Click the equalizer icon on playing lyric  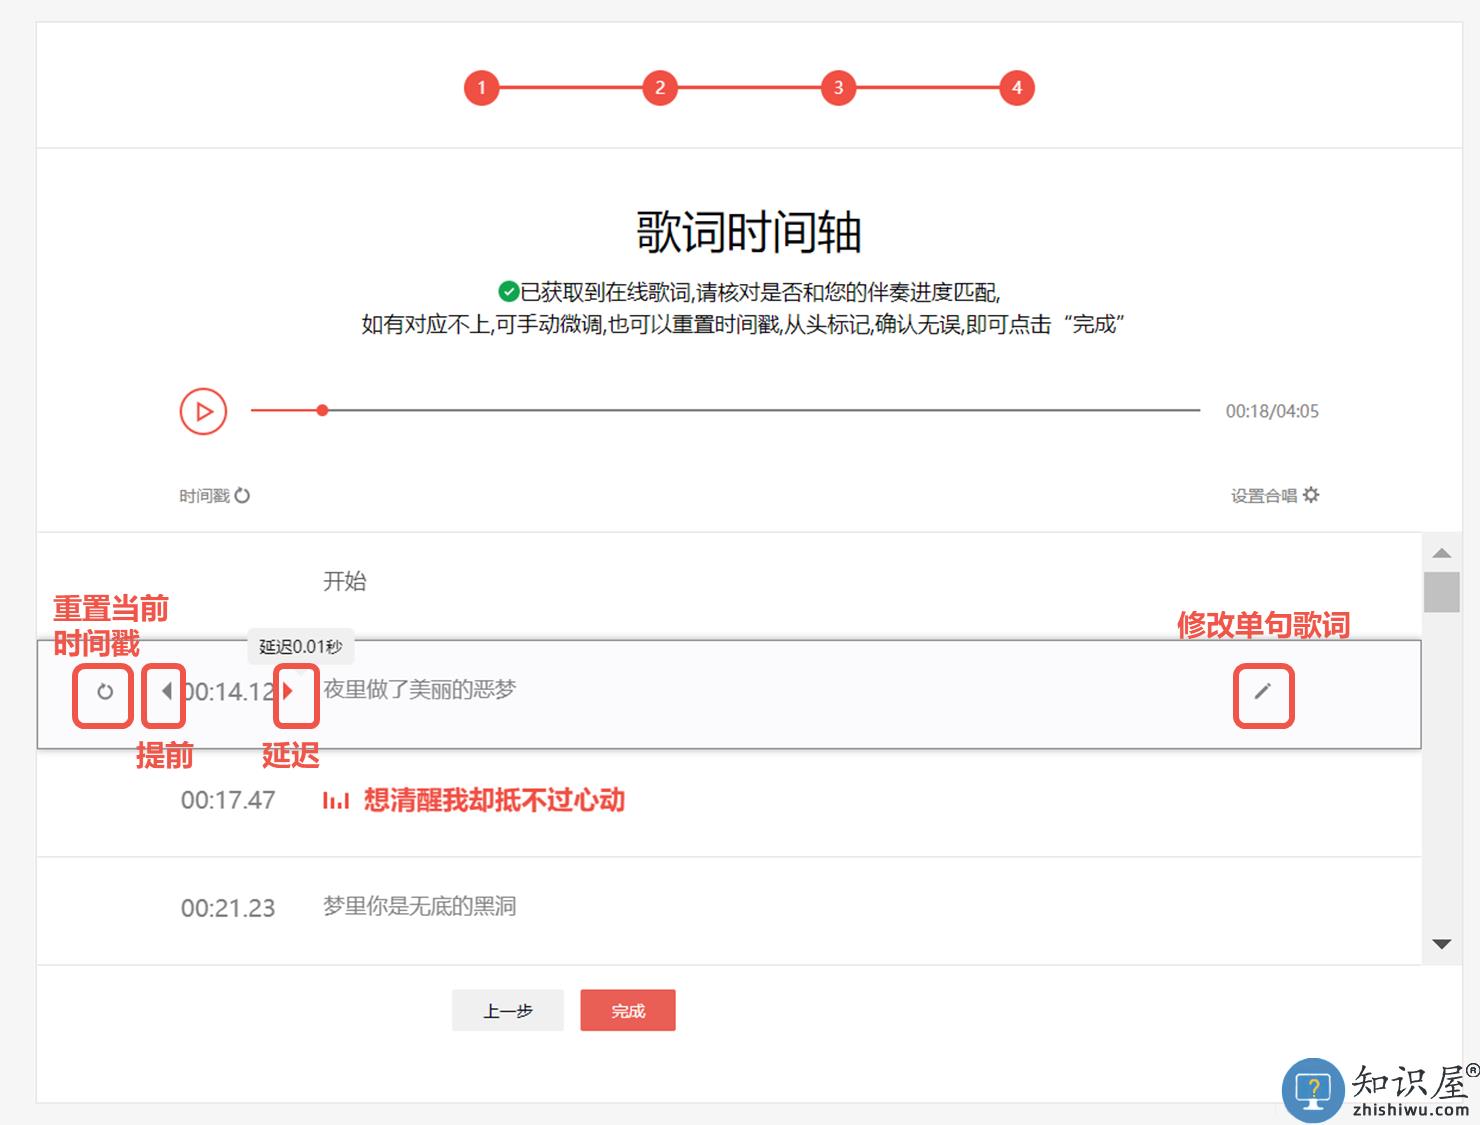pyautogui.click(x=336, y=801)
